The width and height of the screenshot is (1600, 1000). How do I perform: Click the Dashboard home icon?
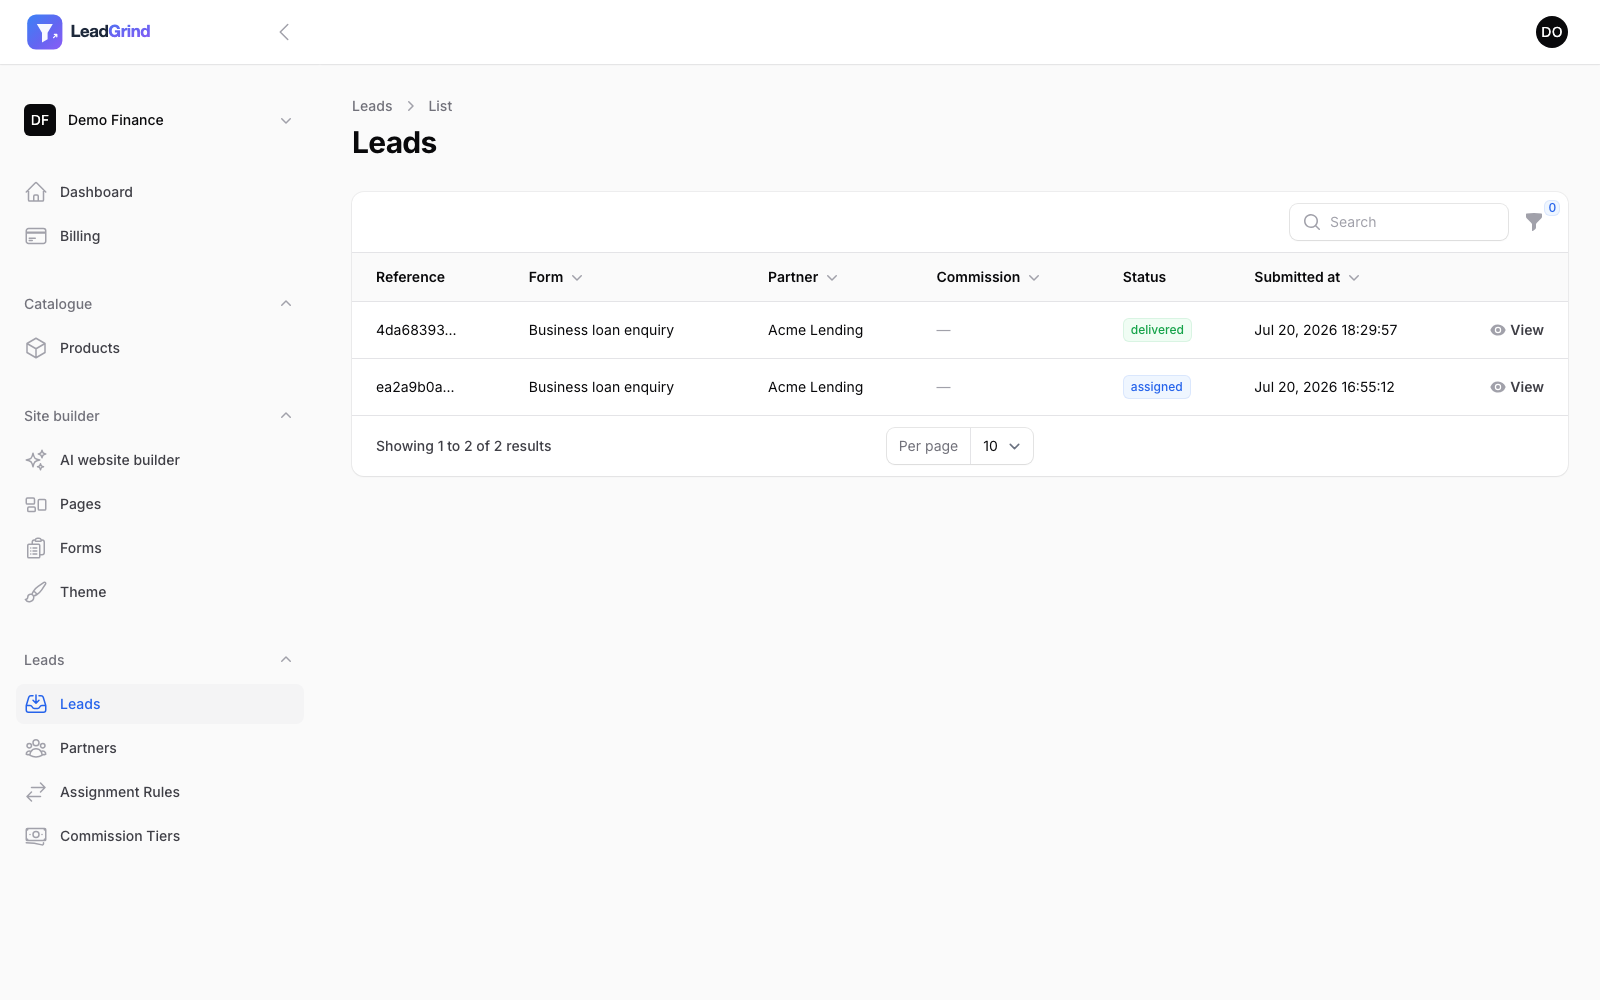click(36, 192)
